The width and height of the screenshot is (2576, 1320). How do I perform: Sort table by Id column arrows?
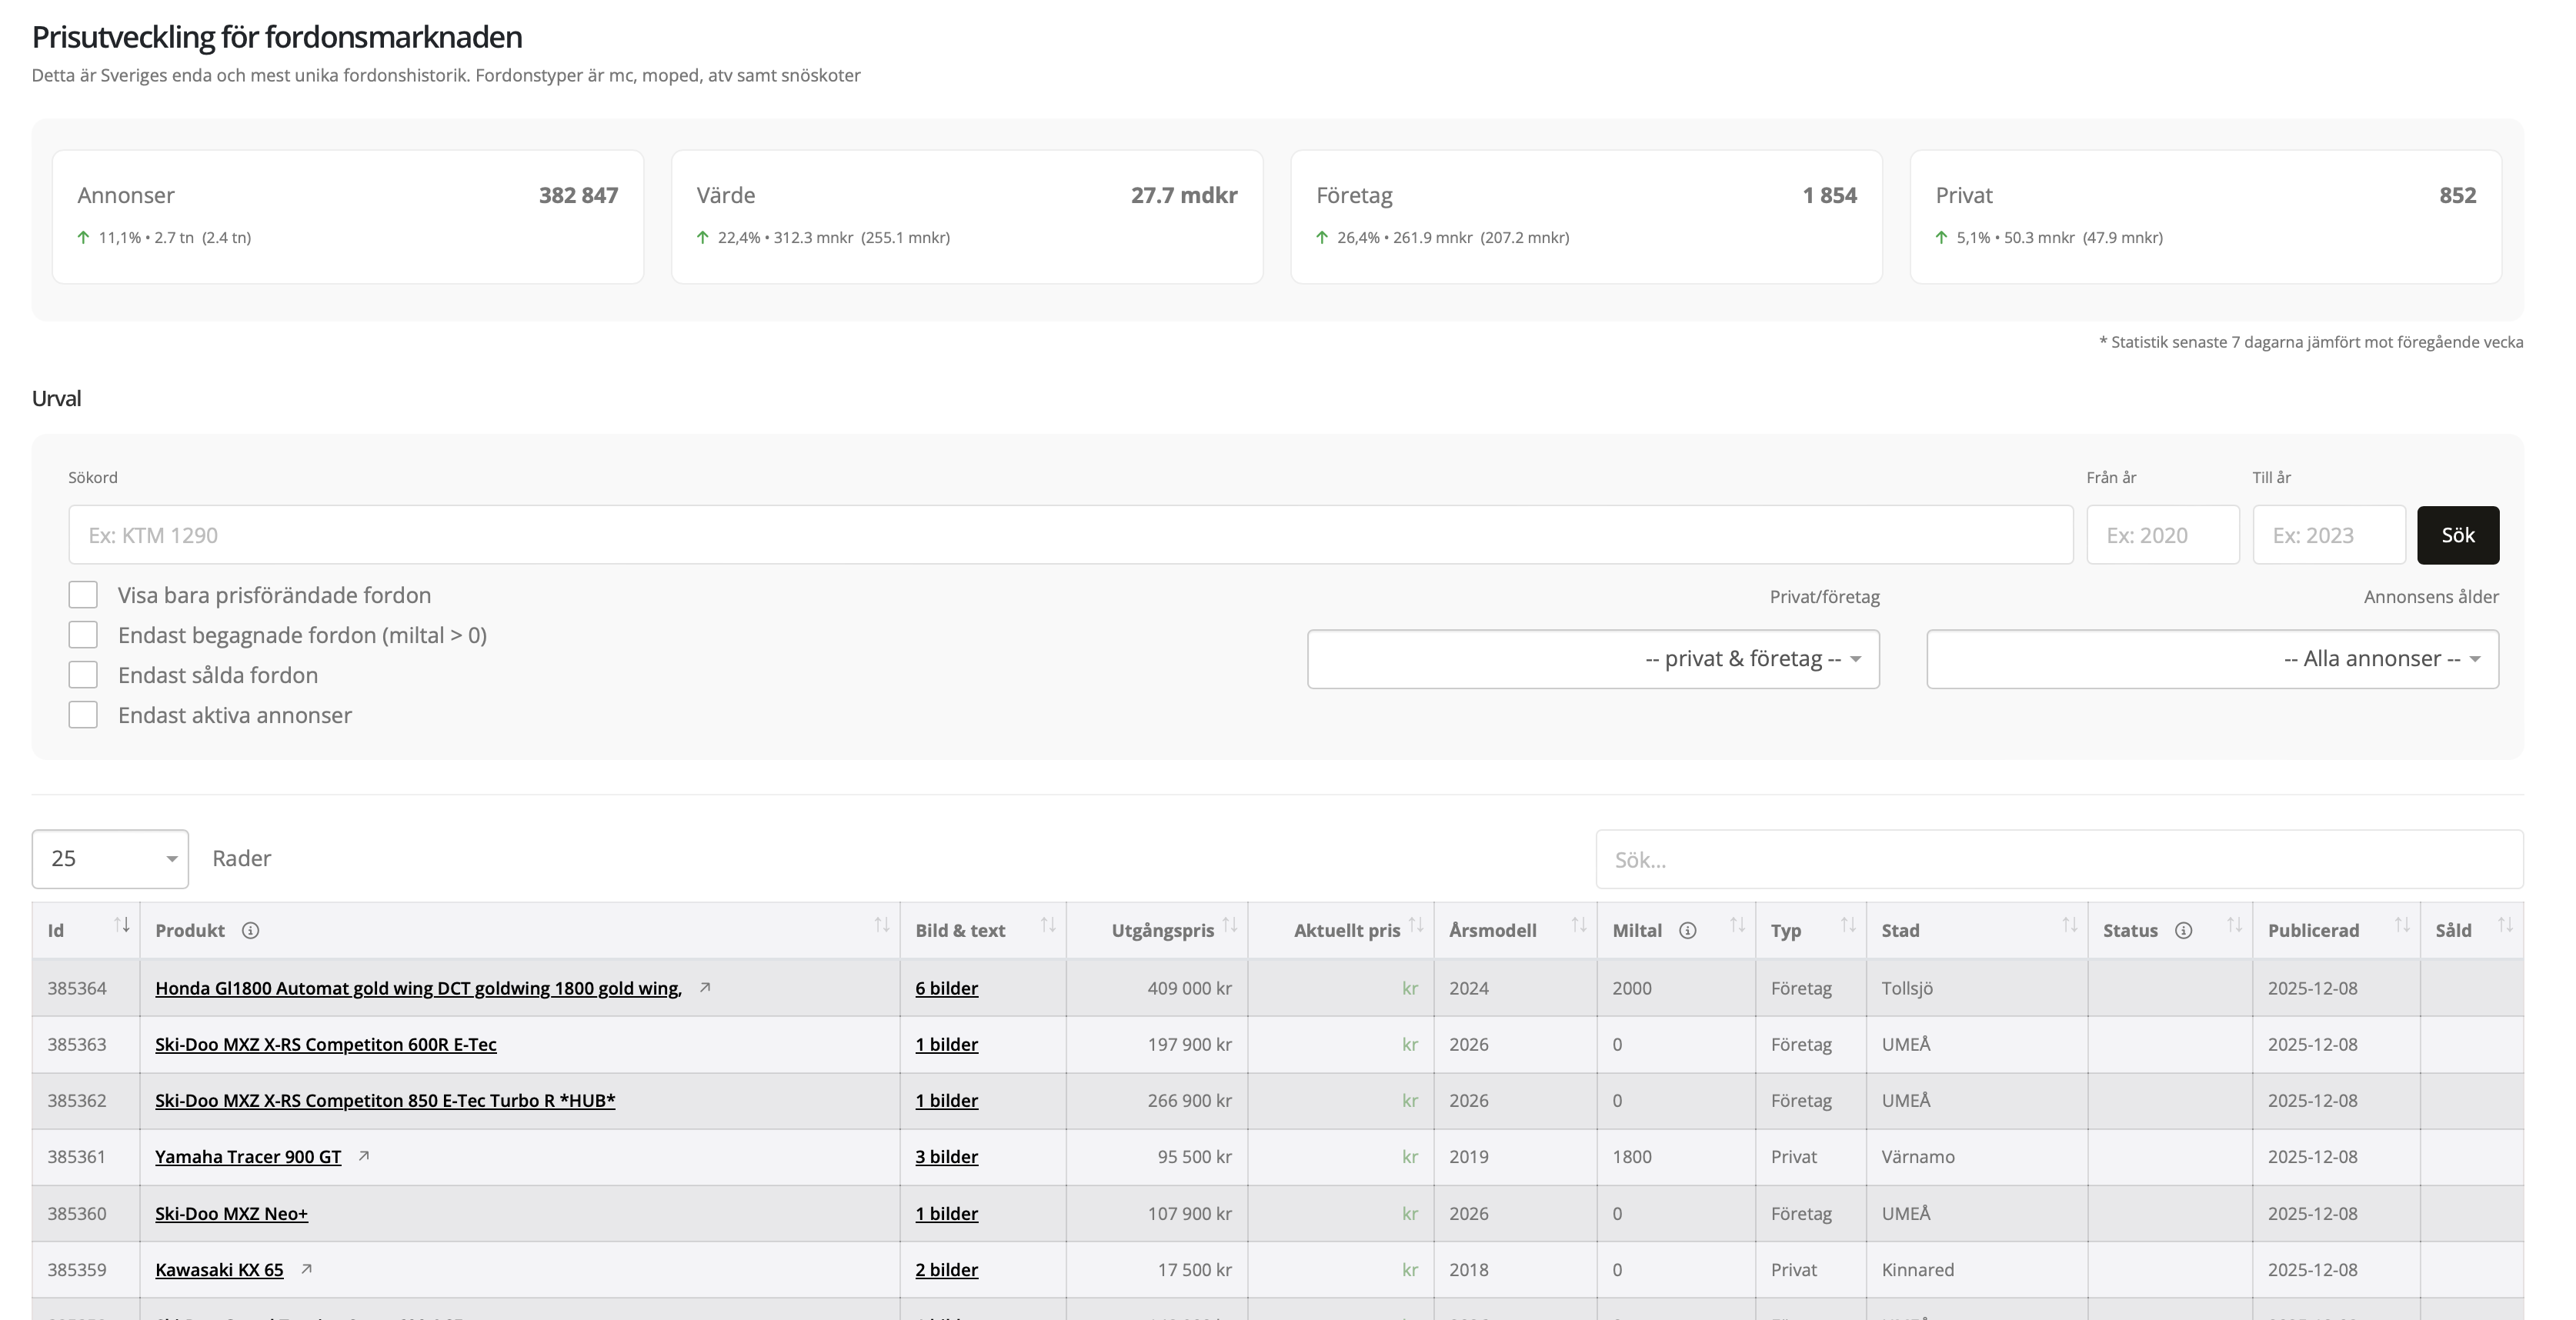click(x=122, y=925)
